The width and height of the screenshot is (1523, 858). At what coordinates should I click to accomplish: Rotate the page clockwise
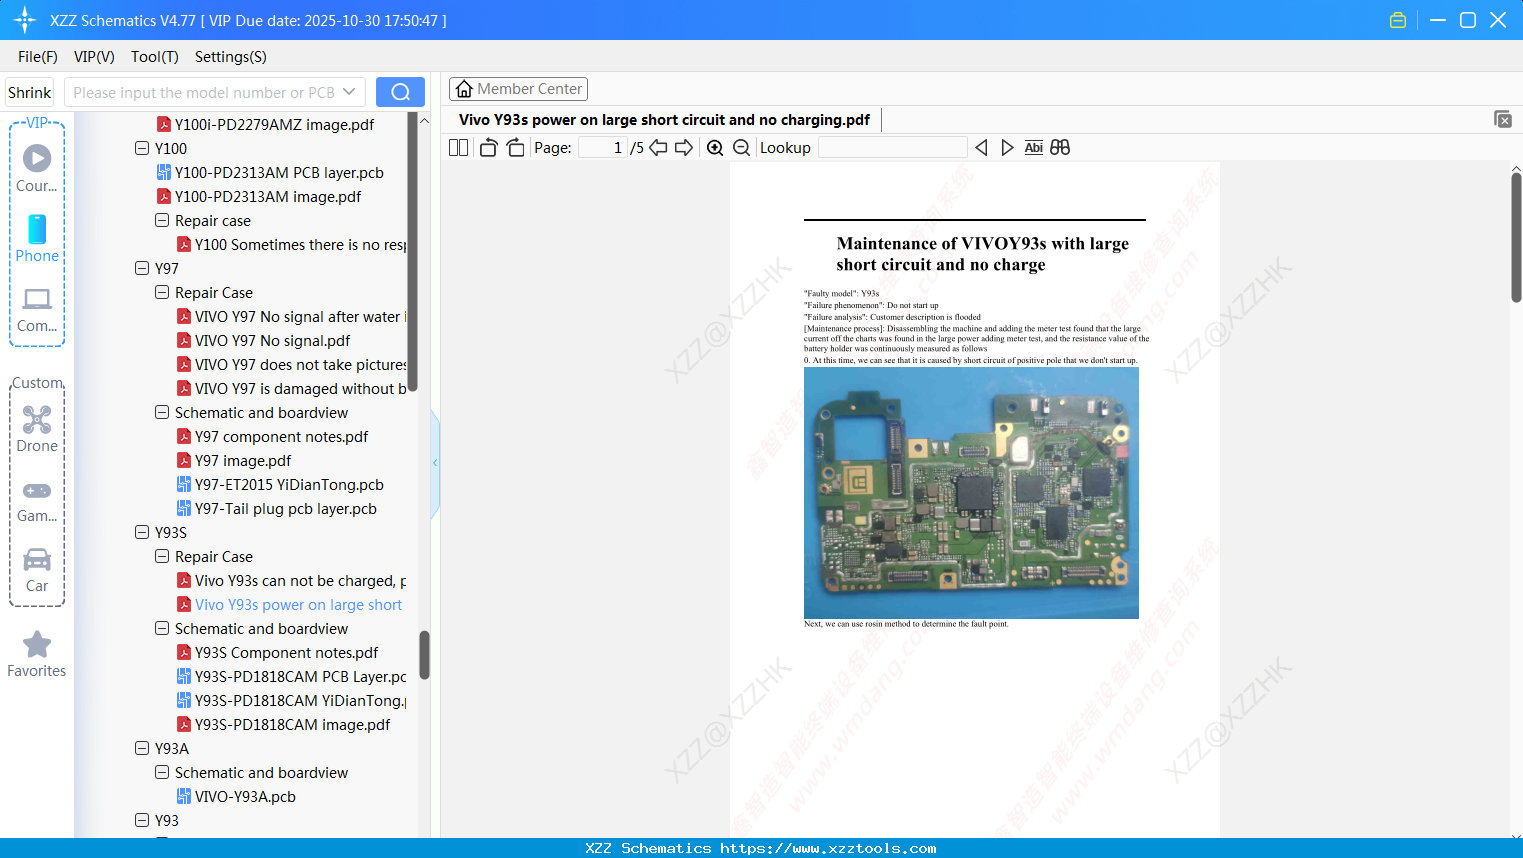click(x=515, y=148)
